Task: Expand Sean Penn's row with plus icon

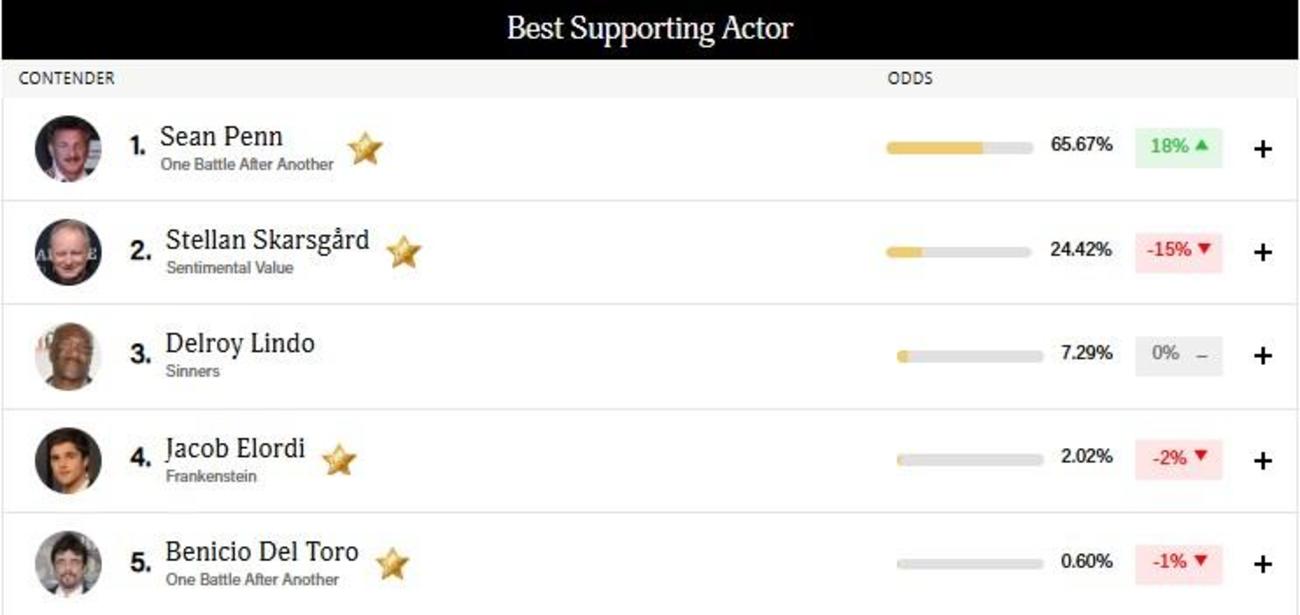Action: point(1263,149)
